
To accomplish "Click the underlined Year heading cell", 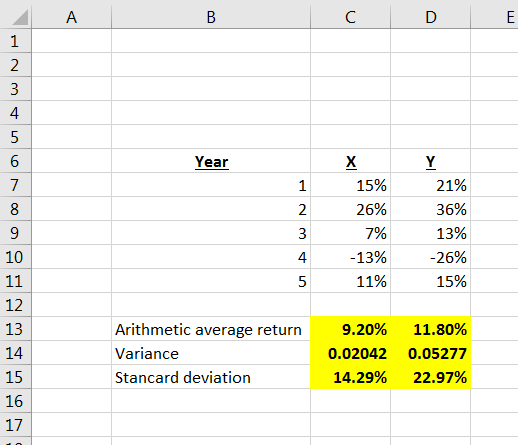I will (x=211, y=161).
